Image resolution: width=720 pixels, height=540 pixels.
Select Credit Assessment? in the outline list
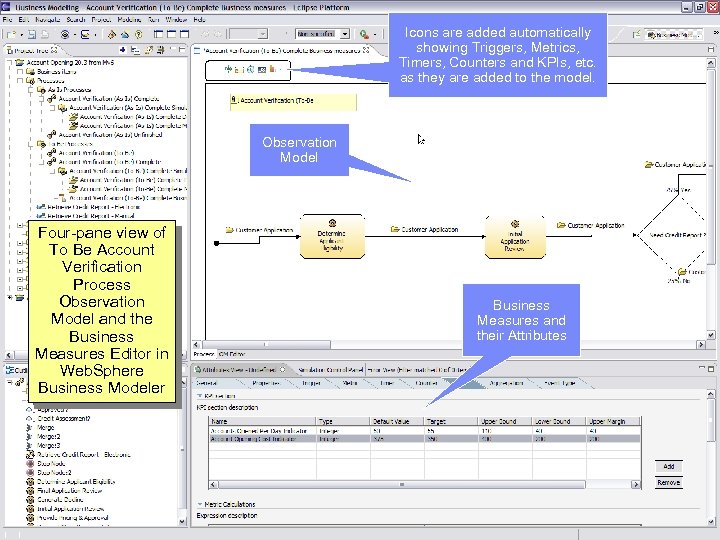64,418
